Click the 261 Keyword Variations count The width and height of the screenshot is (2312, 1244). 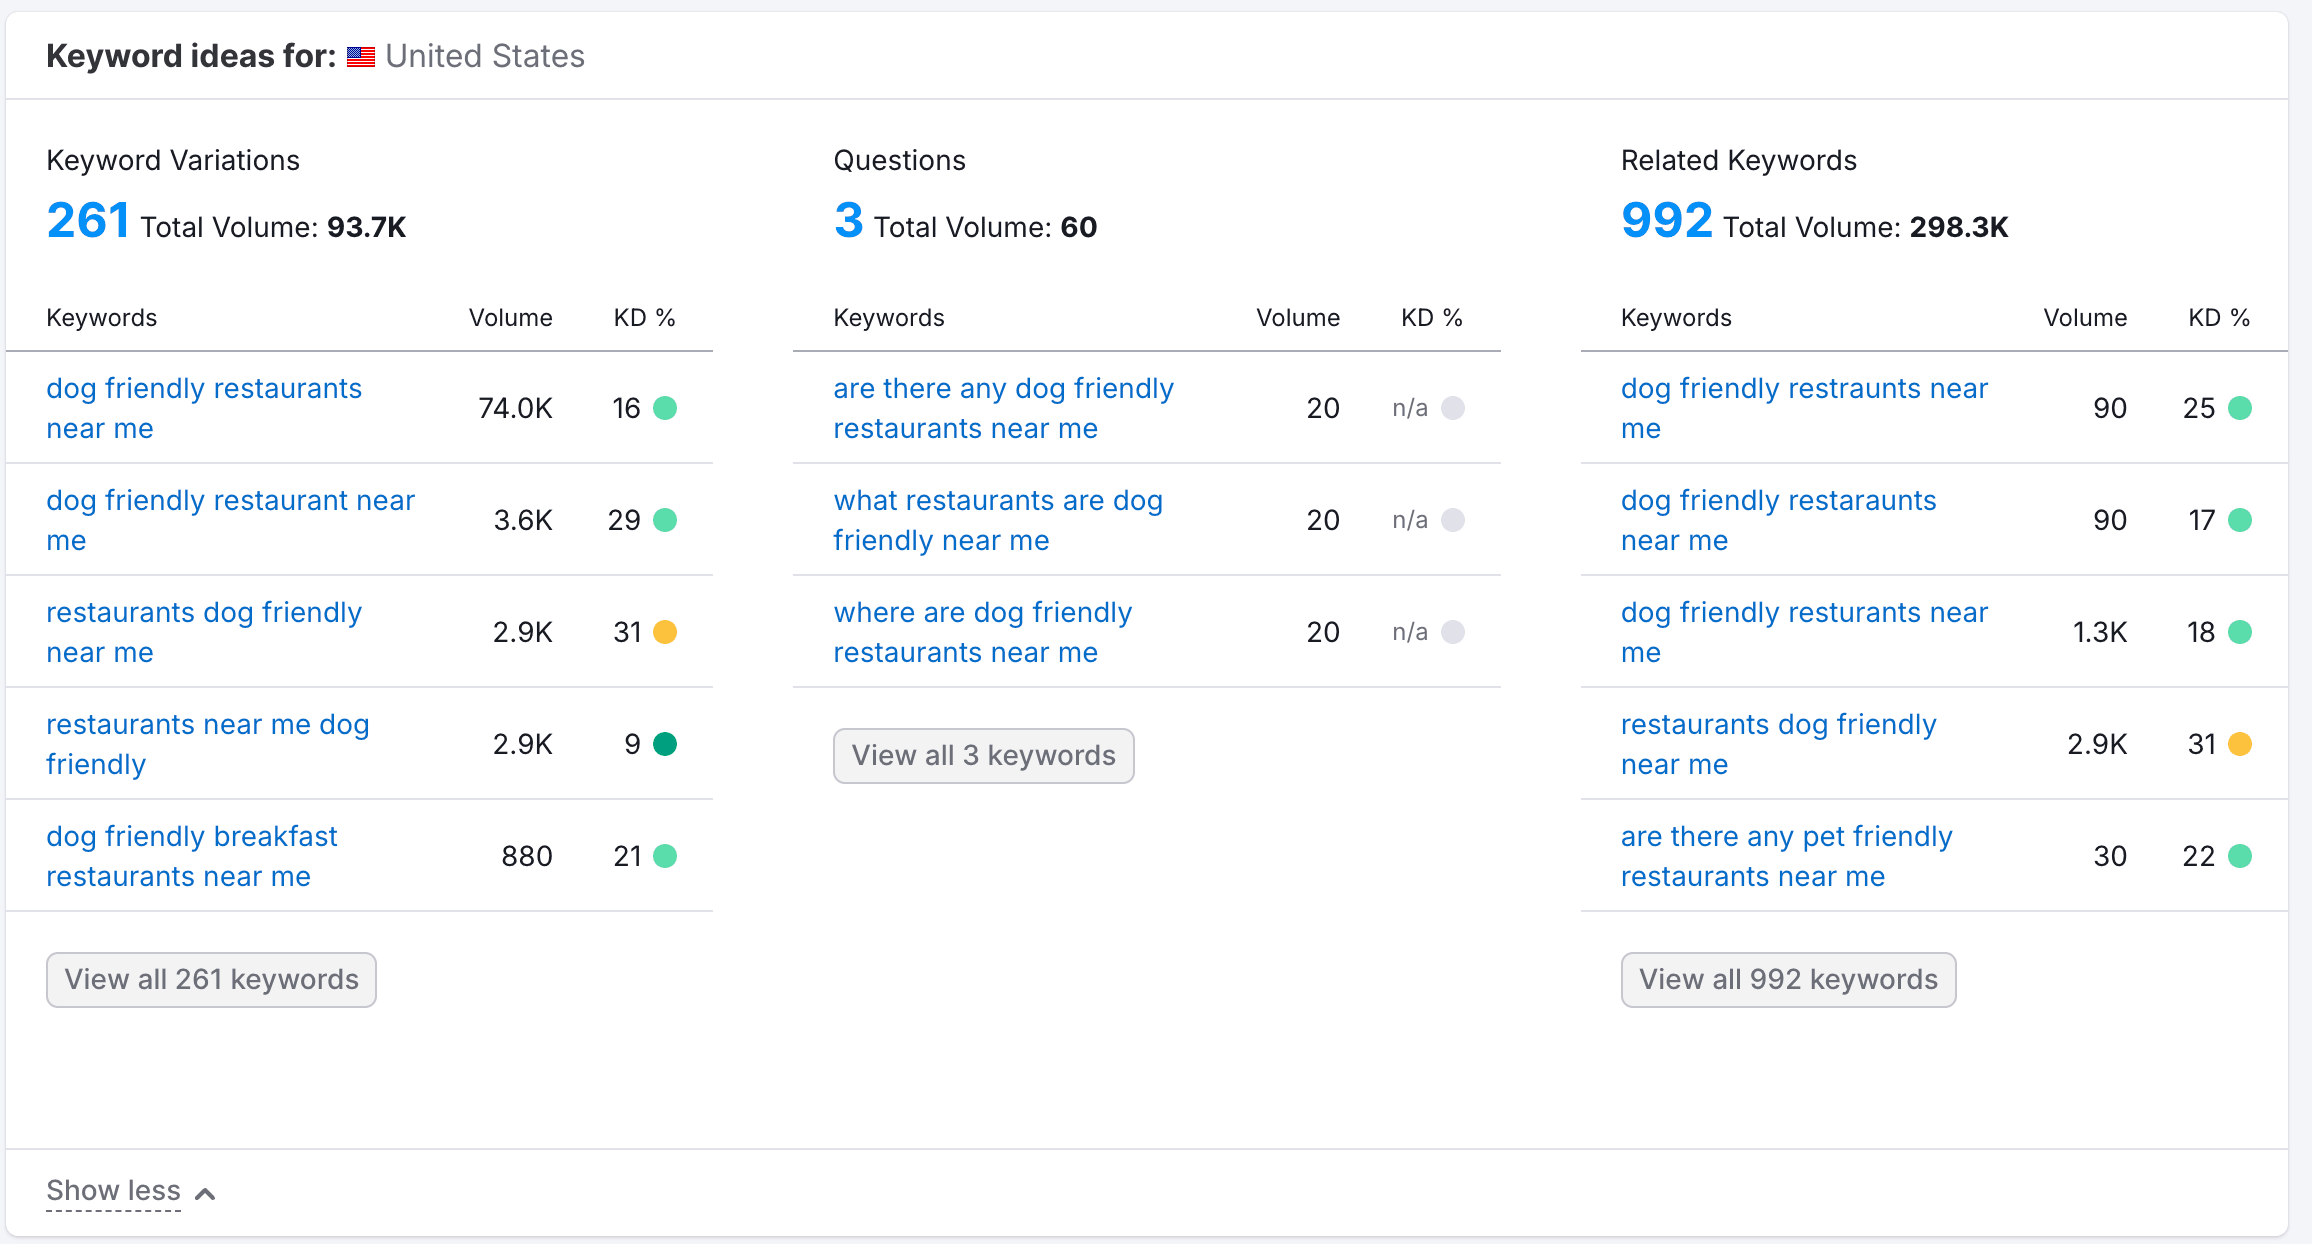point(88,221)
